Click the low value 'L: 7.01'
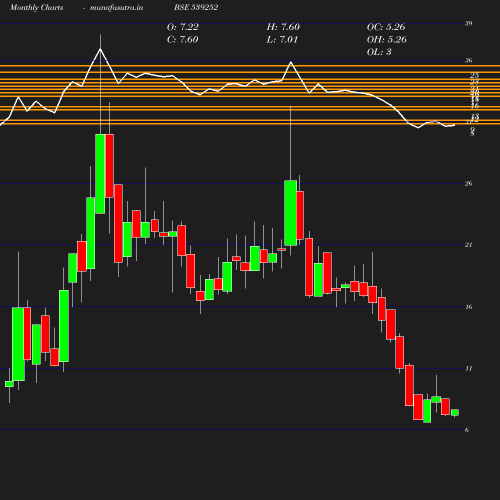Screen dimensions: 500x500 coord(282,40)
